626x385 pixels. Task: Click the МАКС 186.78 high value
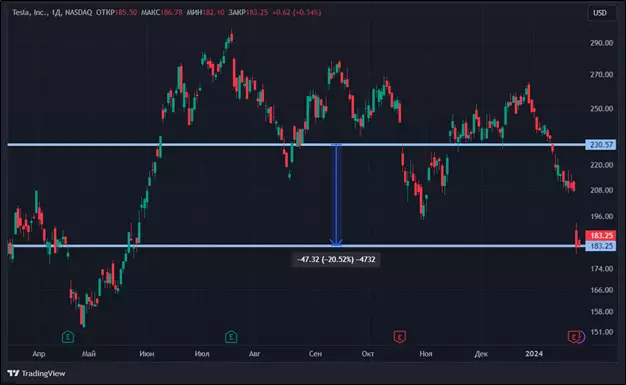pyautogui.click(x=162, y=12)
